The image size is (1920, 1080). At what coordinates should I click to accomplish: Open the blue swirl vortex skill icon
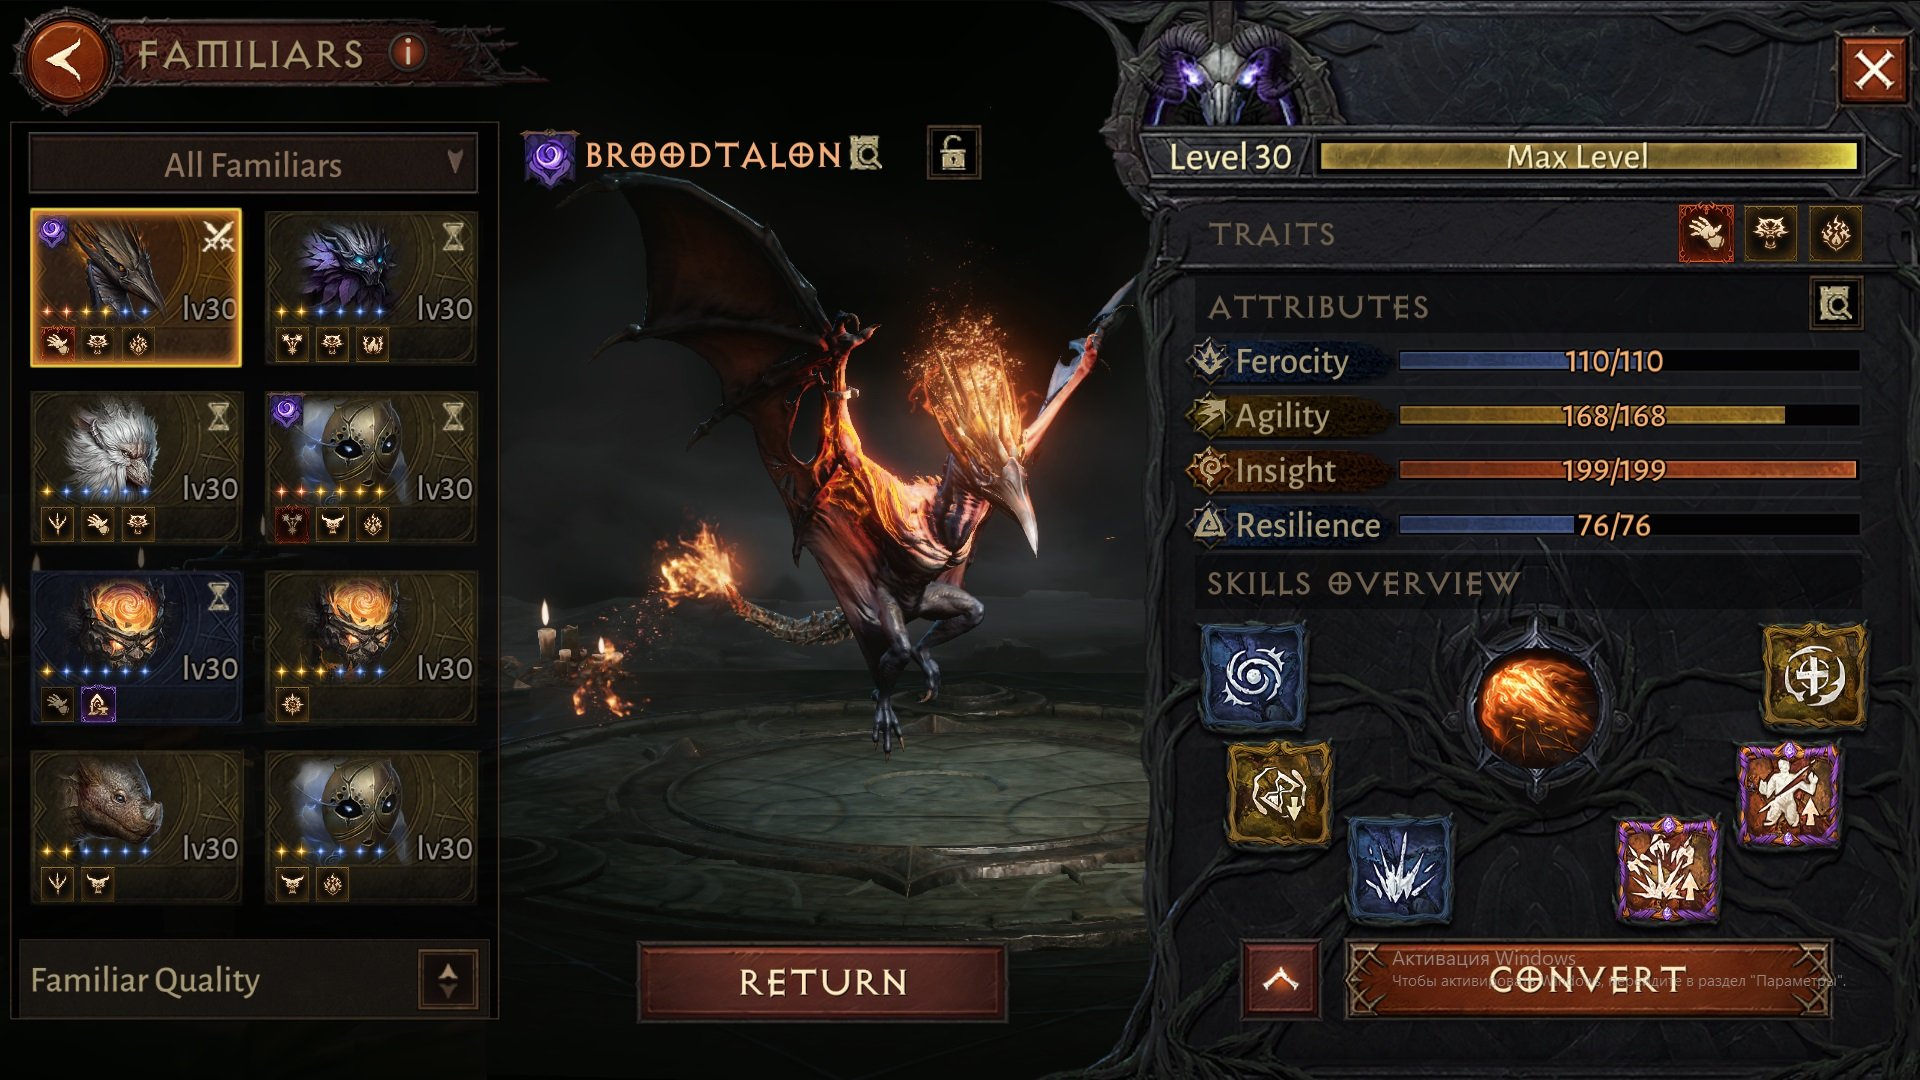click(x=1253, y=676)
